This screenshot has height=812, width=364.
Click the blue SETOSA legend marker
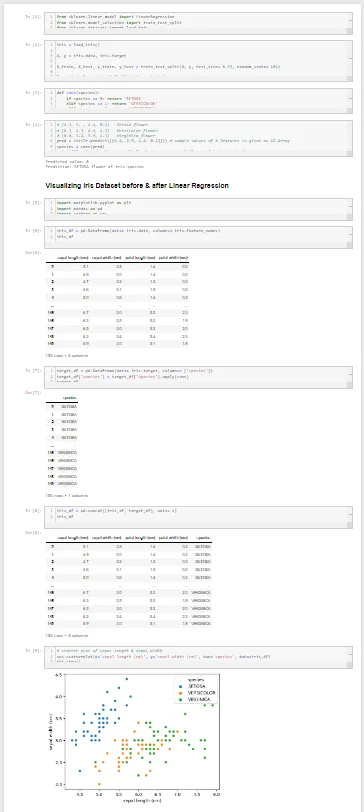click(x=180, y=686)
